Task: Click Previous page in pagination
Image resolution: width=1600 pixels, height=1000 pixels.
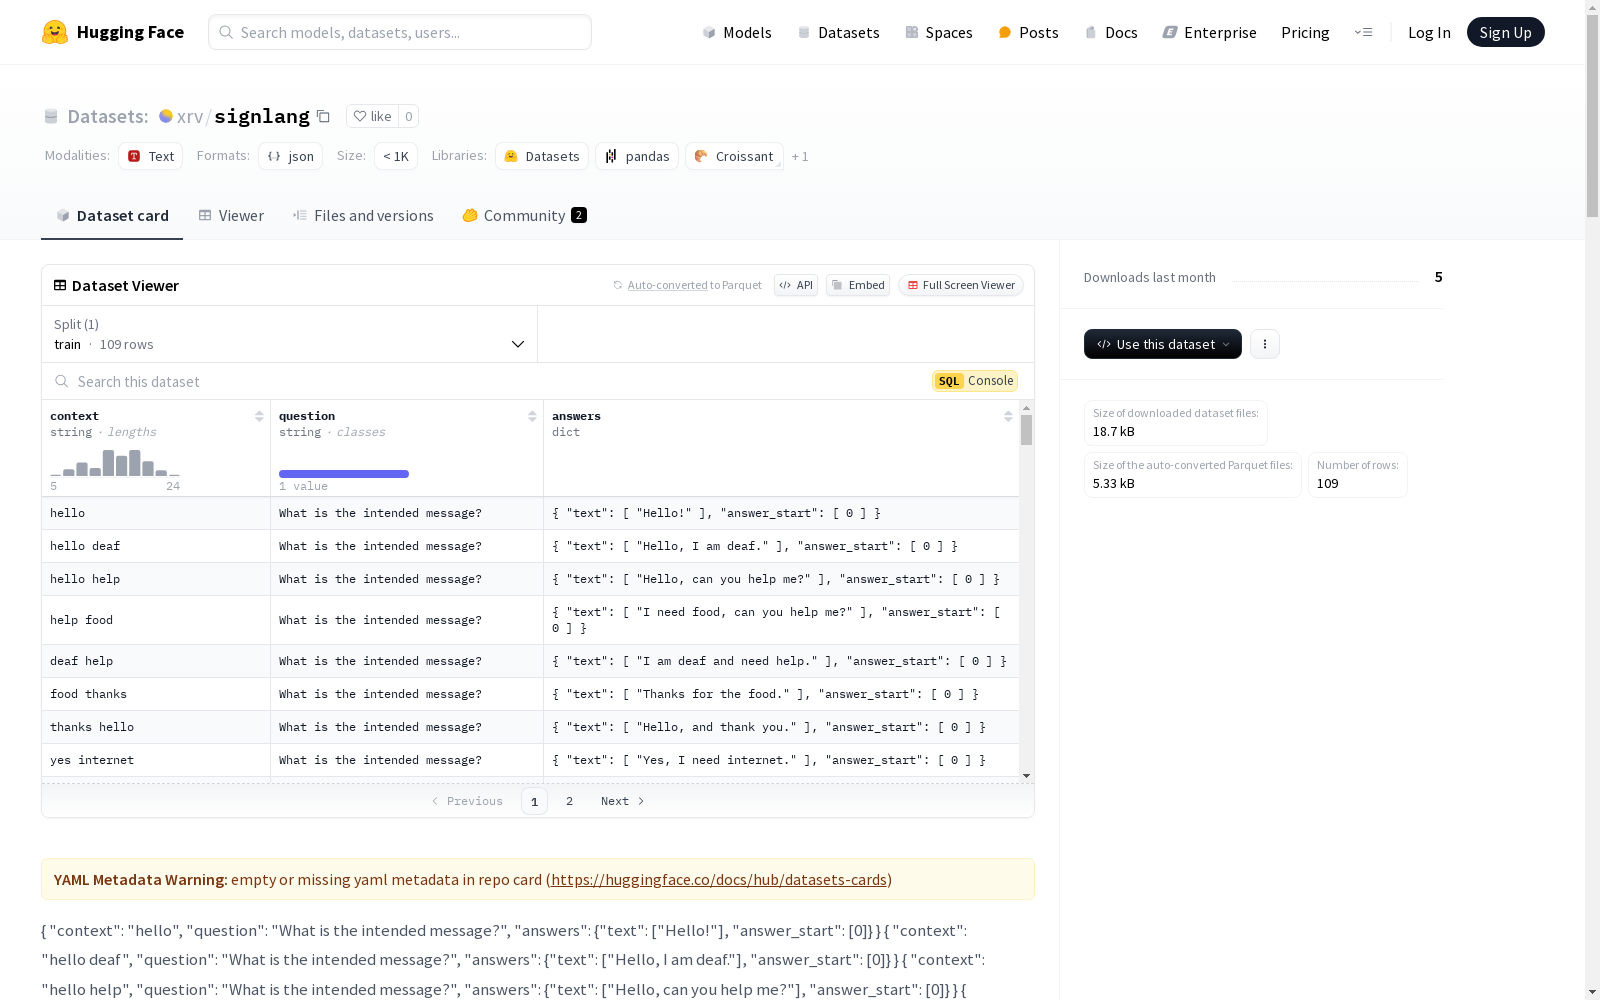Action: (x=467, y=801)
